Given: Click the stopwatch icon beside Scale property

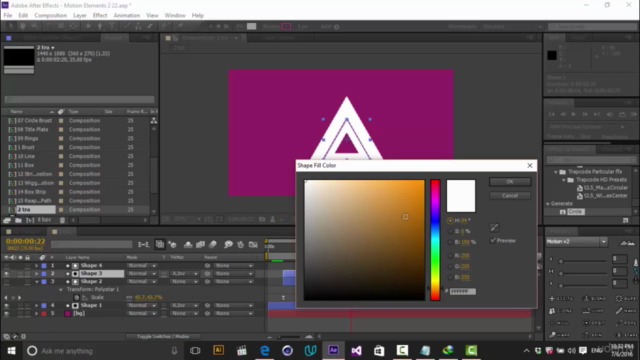Looking at the screenshot, I should tap(76, 298).
